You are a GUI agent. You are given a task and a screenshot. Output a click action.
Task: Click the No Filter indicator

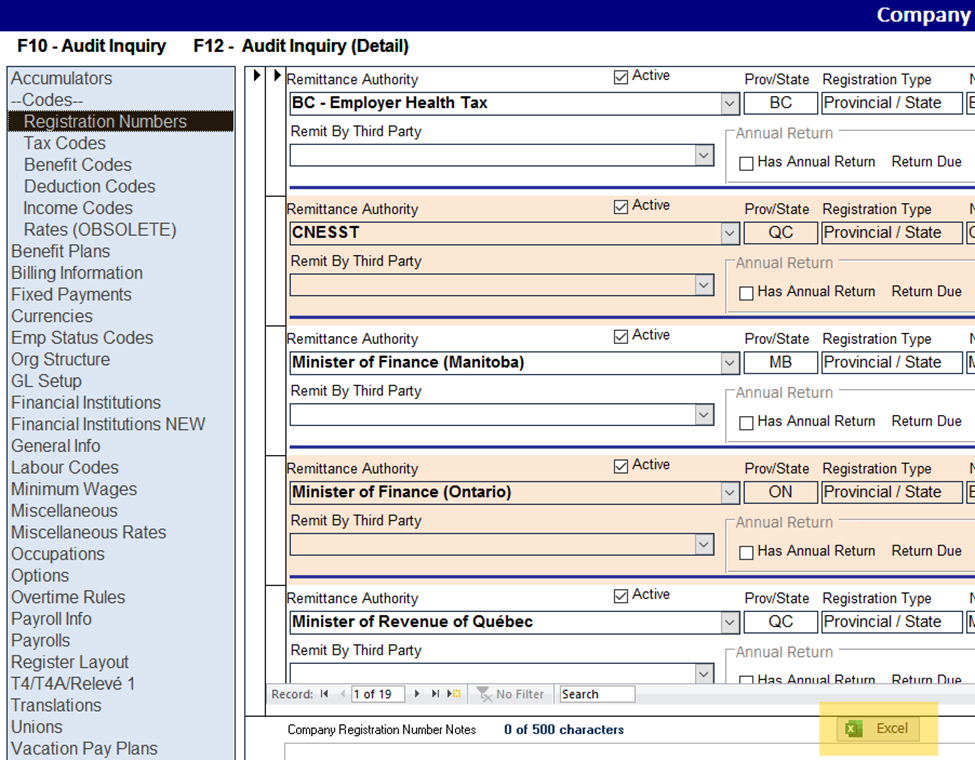coord(510,694)
